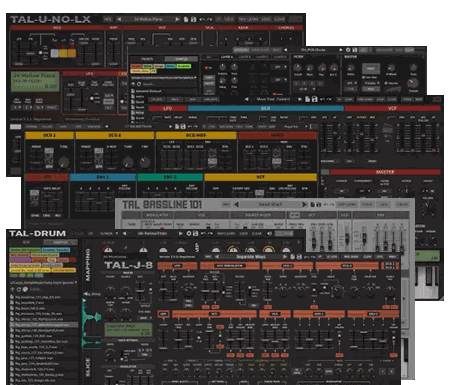Click the save icon beside Moon Trail preset
The image size is (450, 385).
click(x=314, y=99)
